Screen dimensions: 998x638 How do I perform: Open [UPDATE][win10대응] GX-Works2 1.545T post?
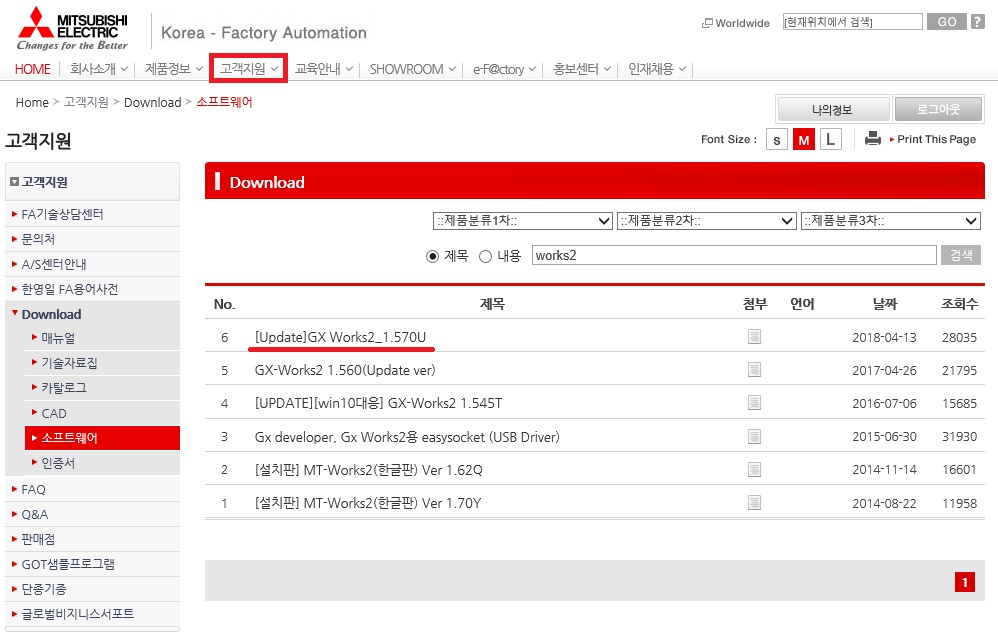[378, 403]
